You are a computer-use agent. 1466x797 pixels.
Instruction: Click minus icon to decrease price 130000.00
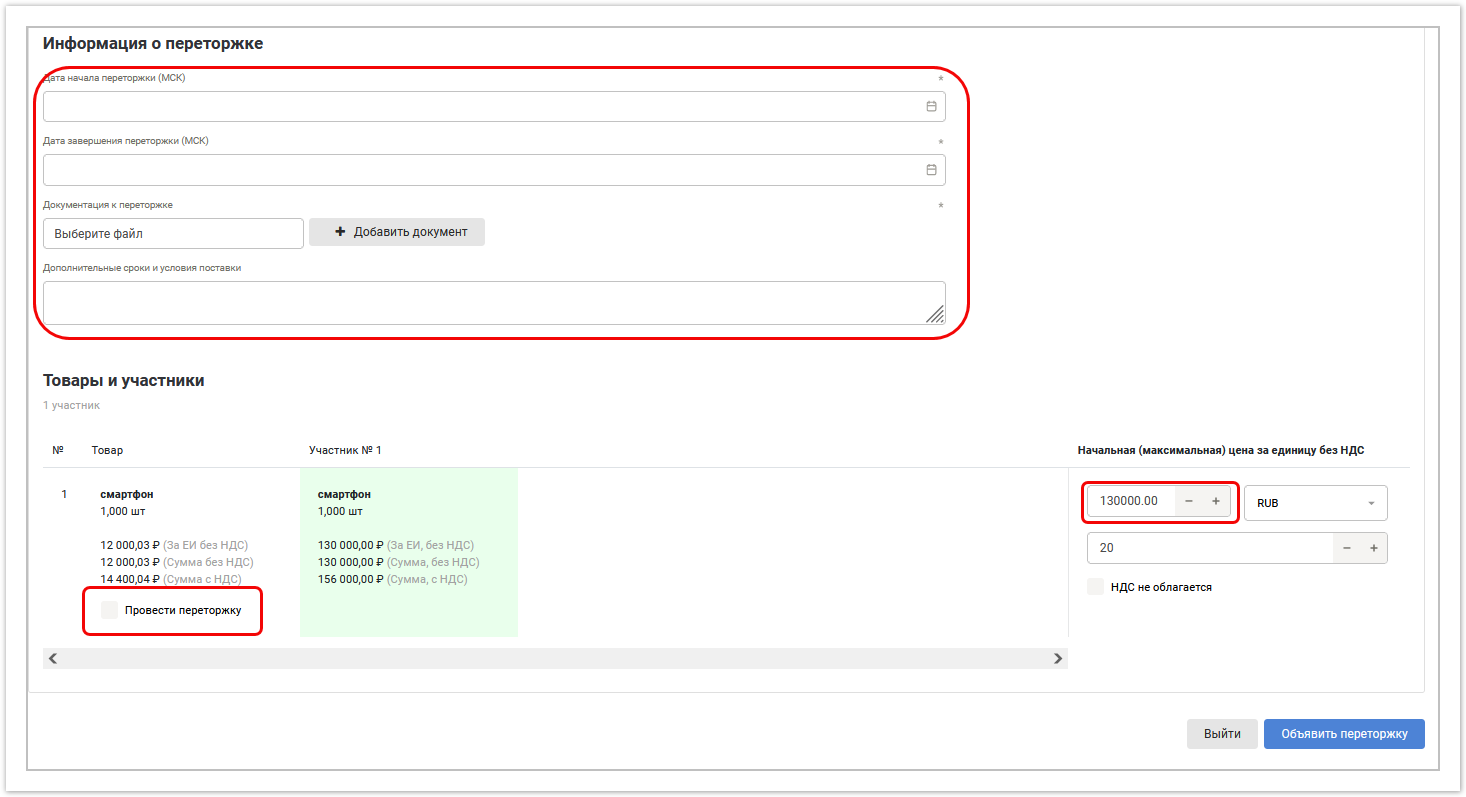[x=1188, y=501]
